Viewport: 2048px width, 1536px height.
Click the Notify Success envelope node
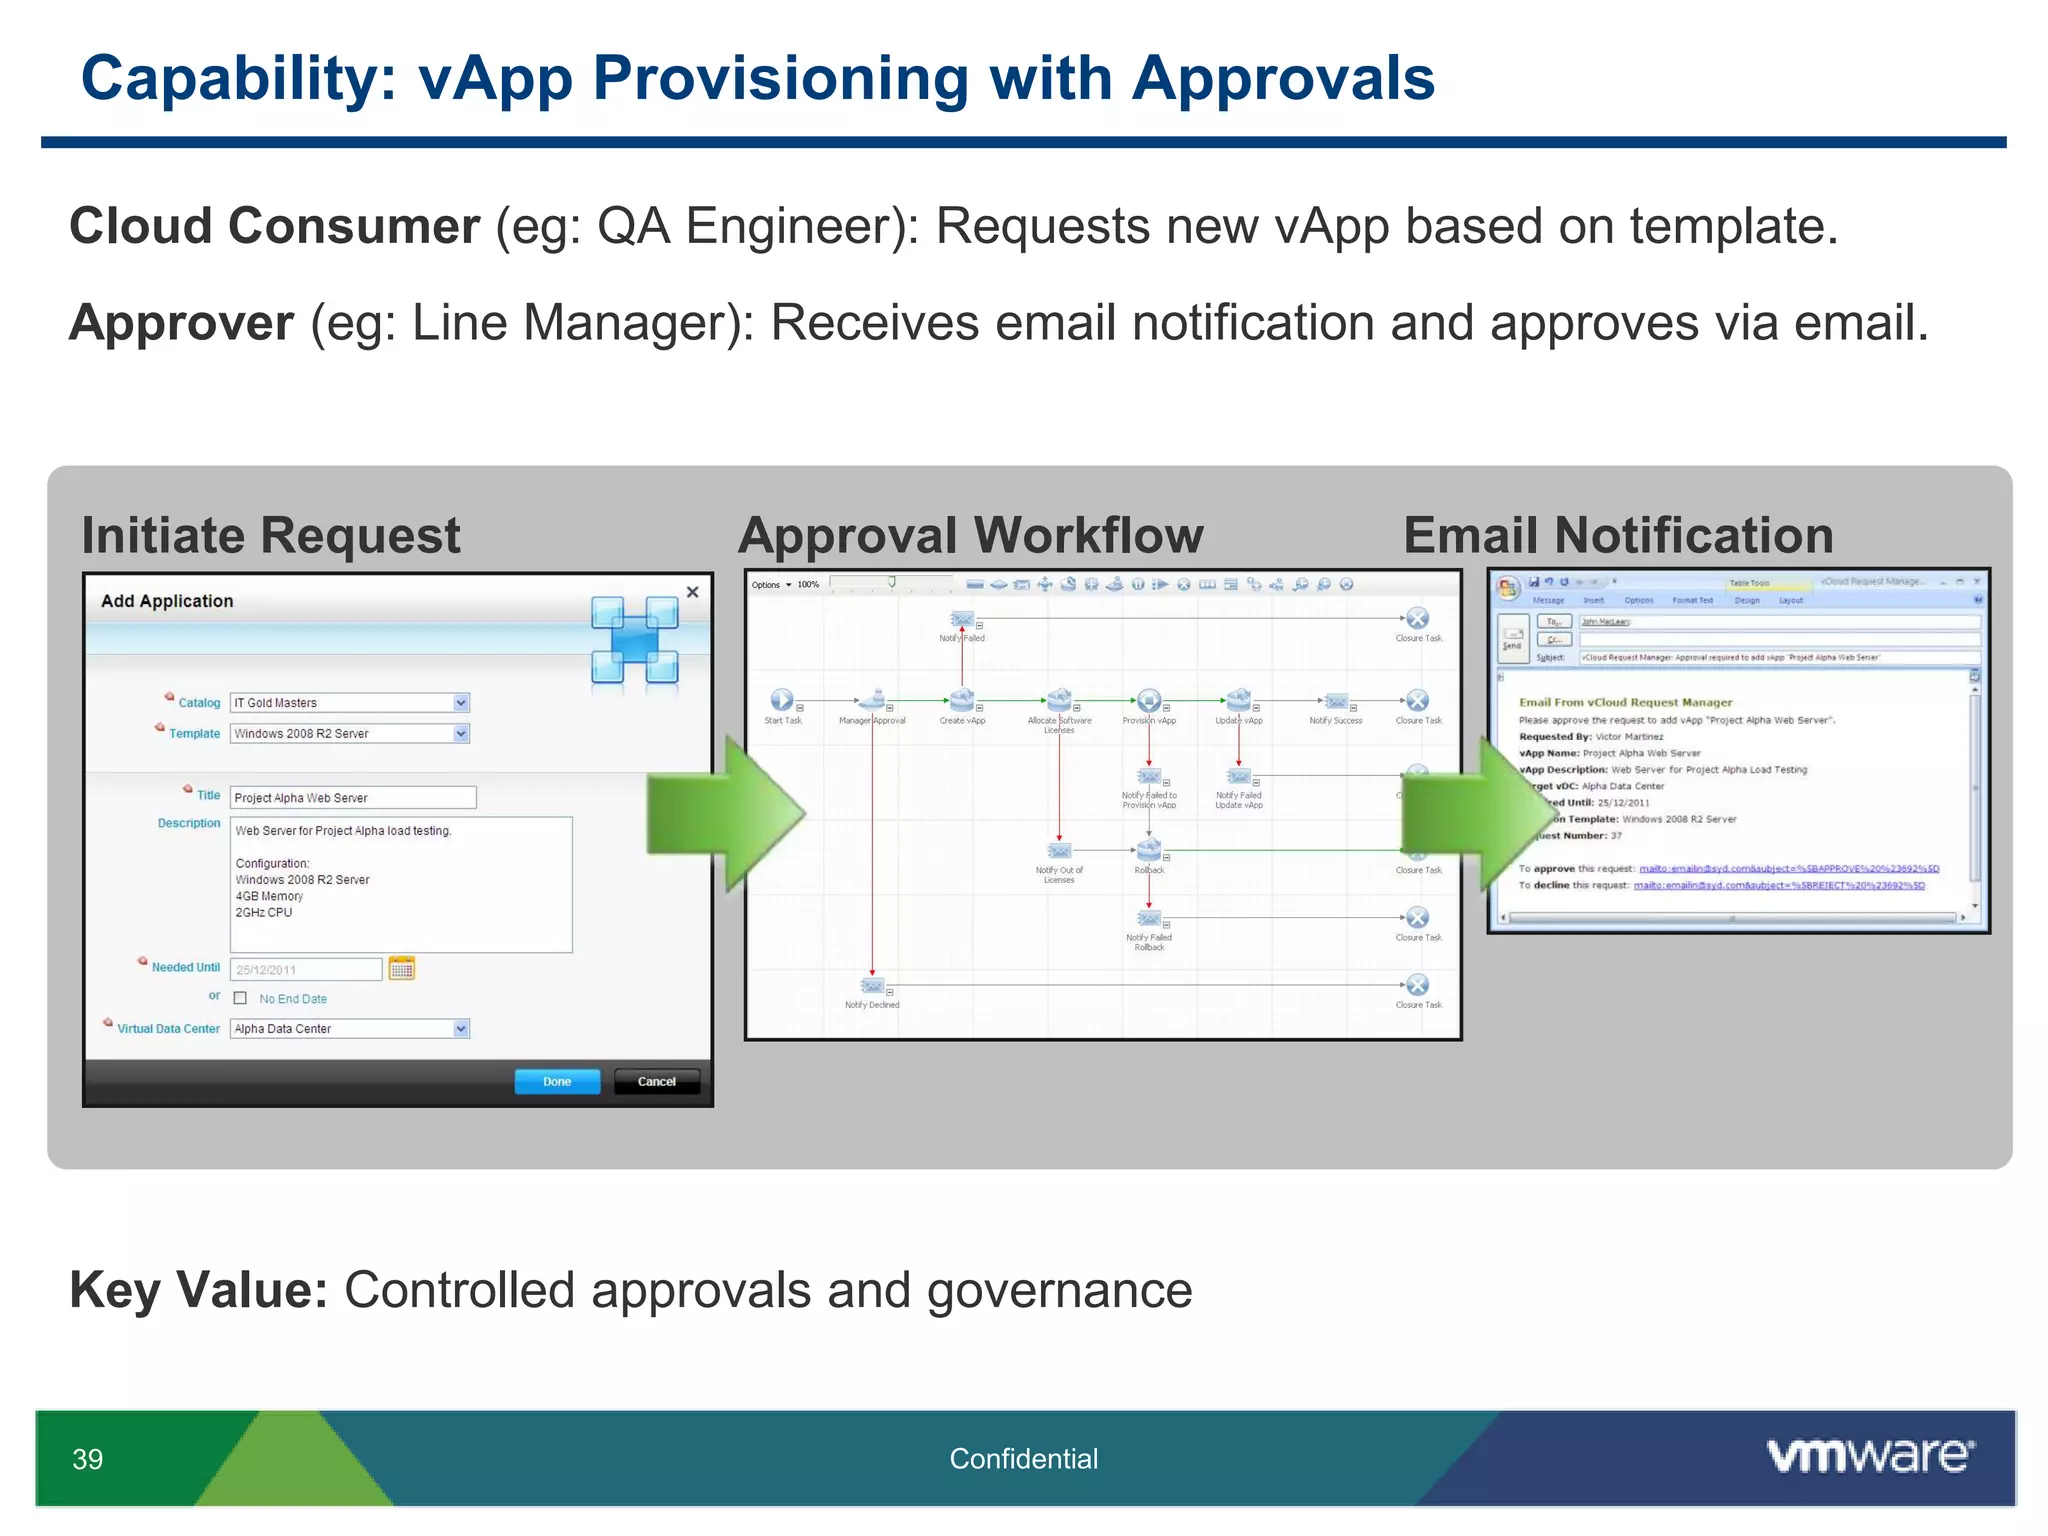[1336, 701]
